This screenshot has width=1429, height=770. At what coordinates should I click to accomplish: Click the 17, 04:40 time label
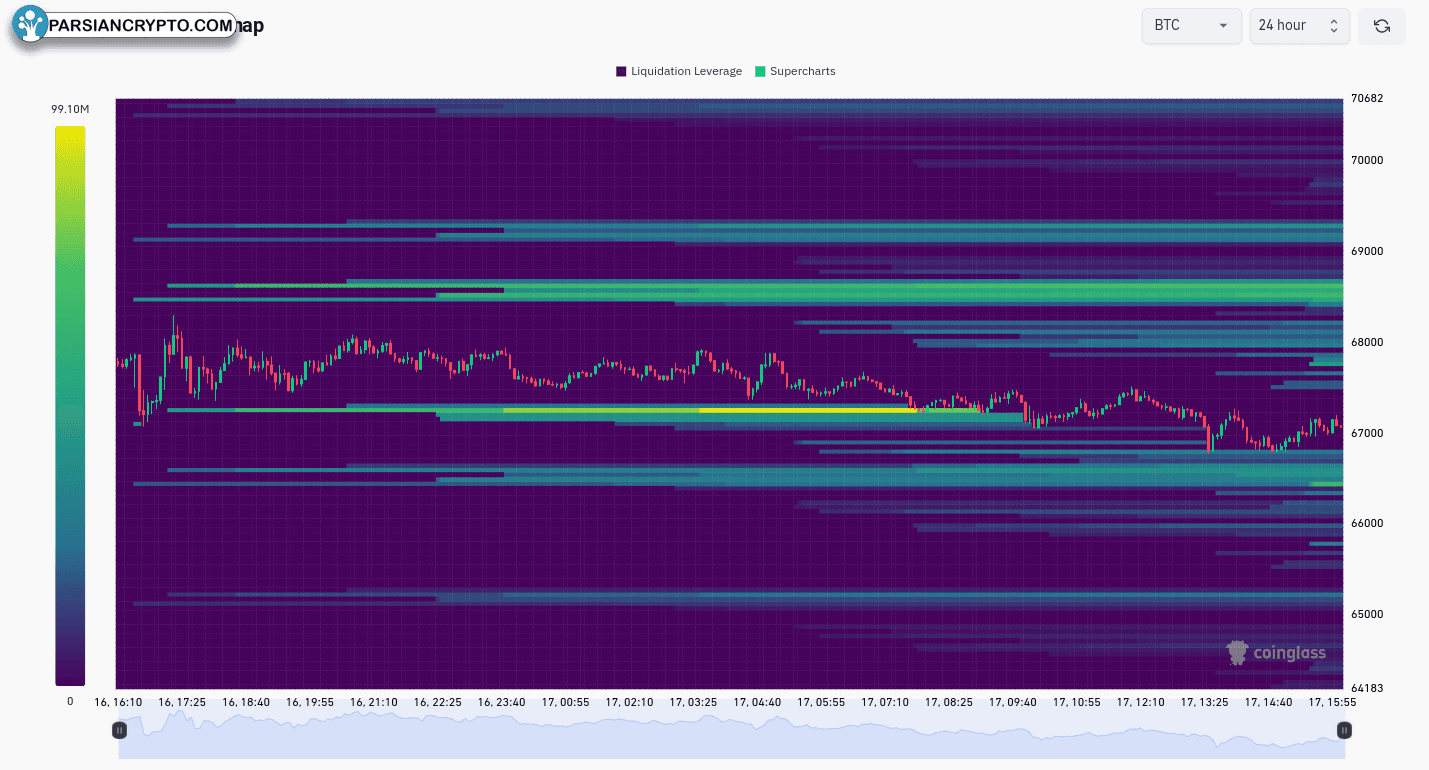tap(758, 702)
